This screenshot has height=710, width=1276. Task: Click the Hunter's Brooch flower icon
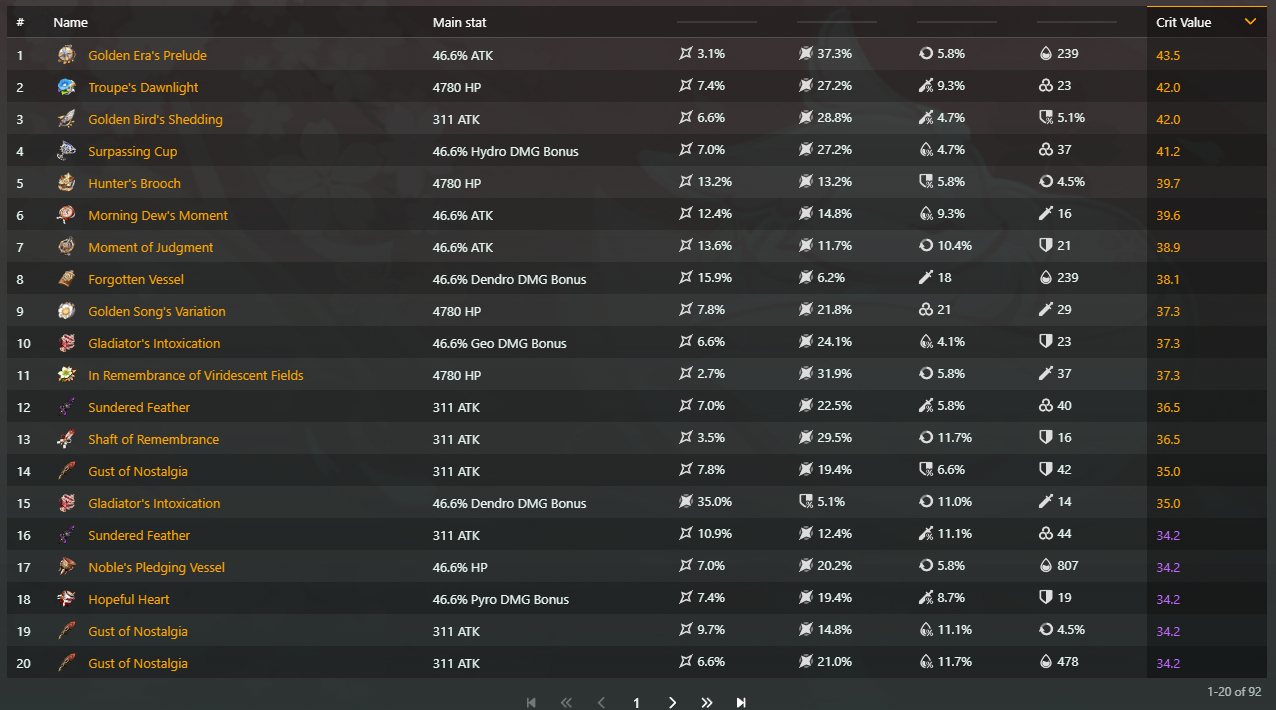tap(66, 183)
